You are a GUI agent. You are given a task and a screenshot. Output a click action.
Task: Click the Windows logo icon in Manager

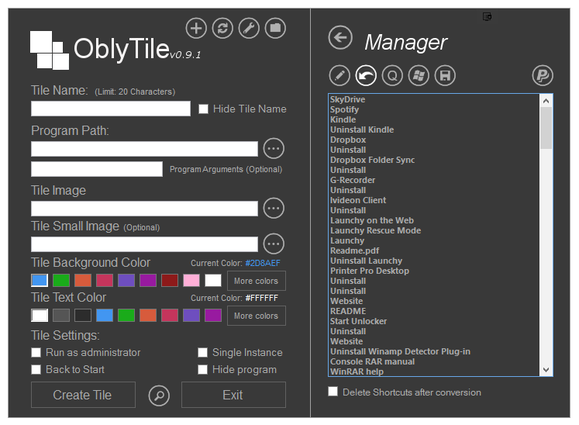tap(419, 76)
